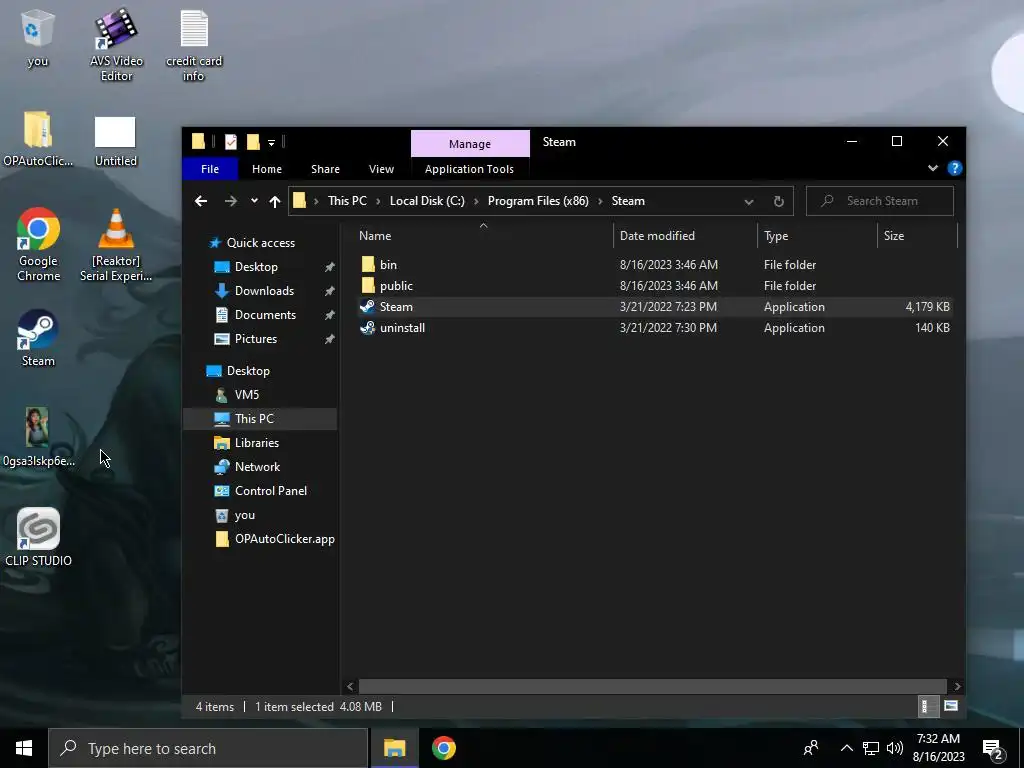Select the Untitled file on desktop
Viewport: 1024px width, 768px height.
115,140
